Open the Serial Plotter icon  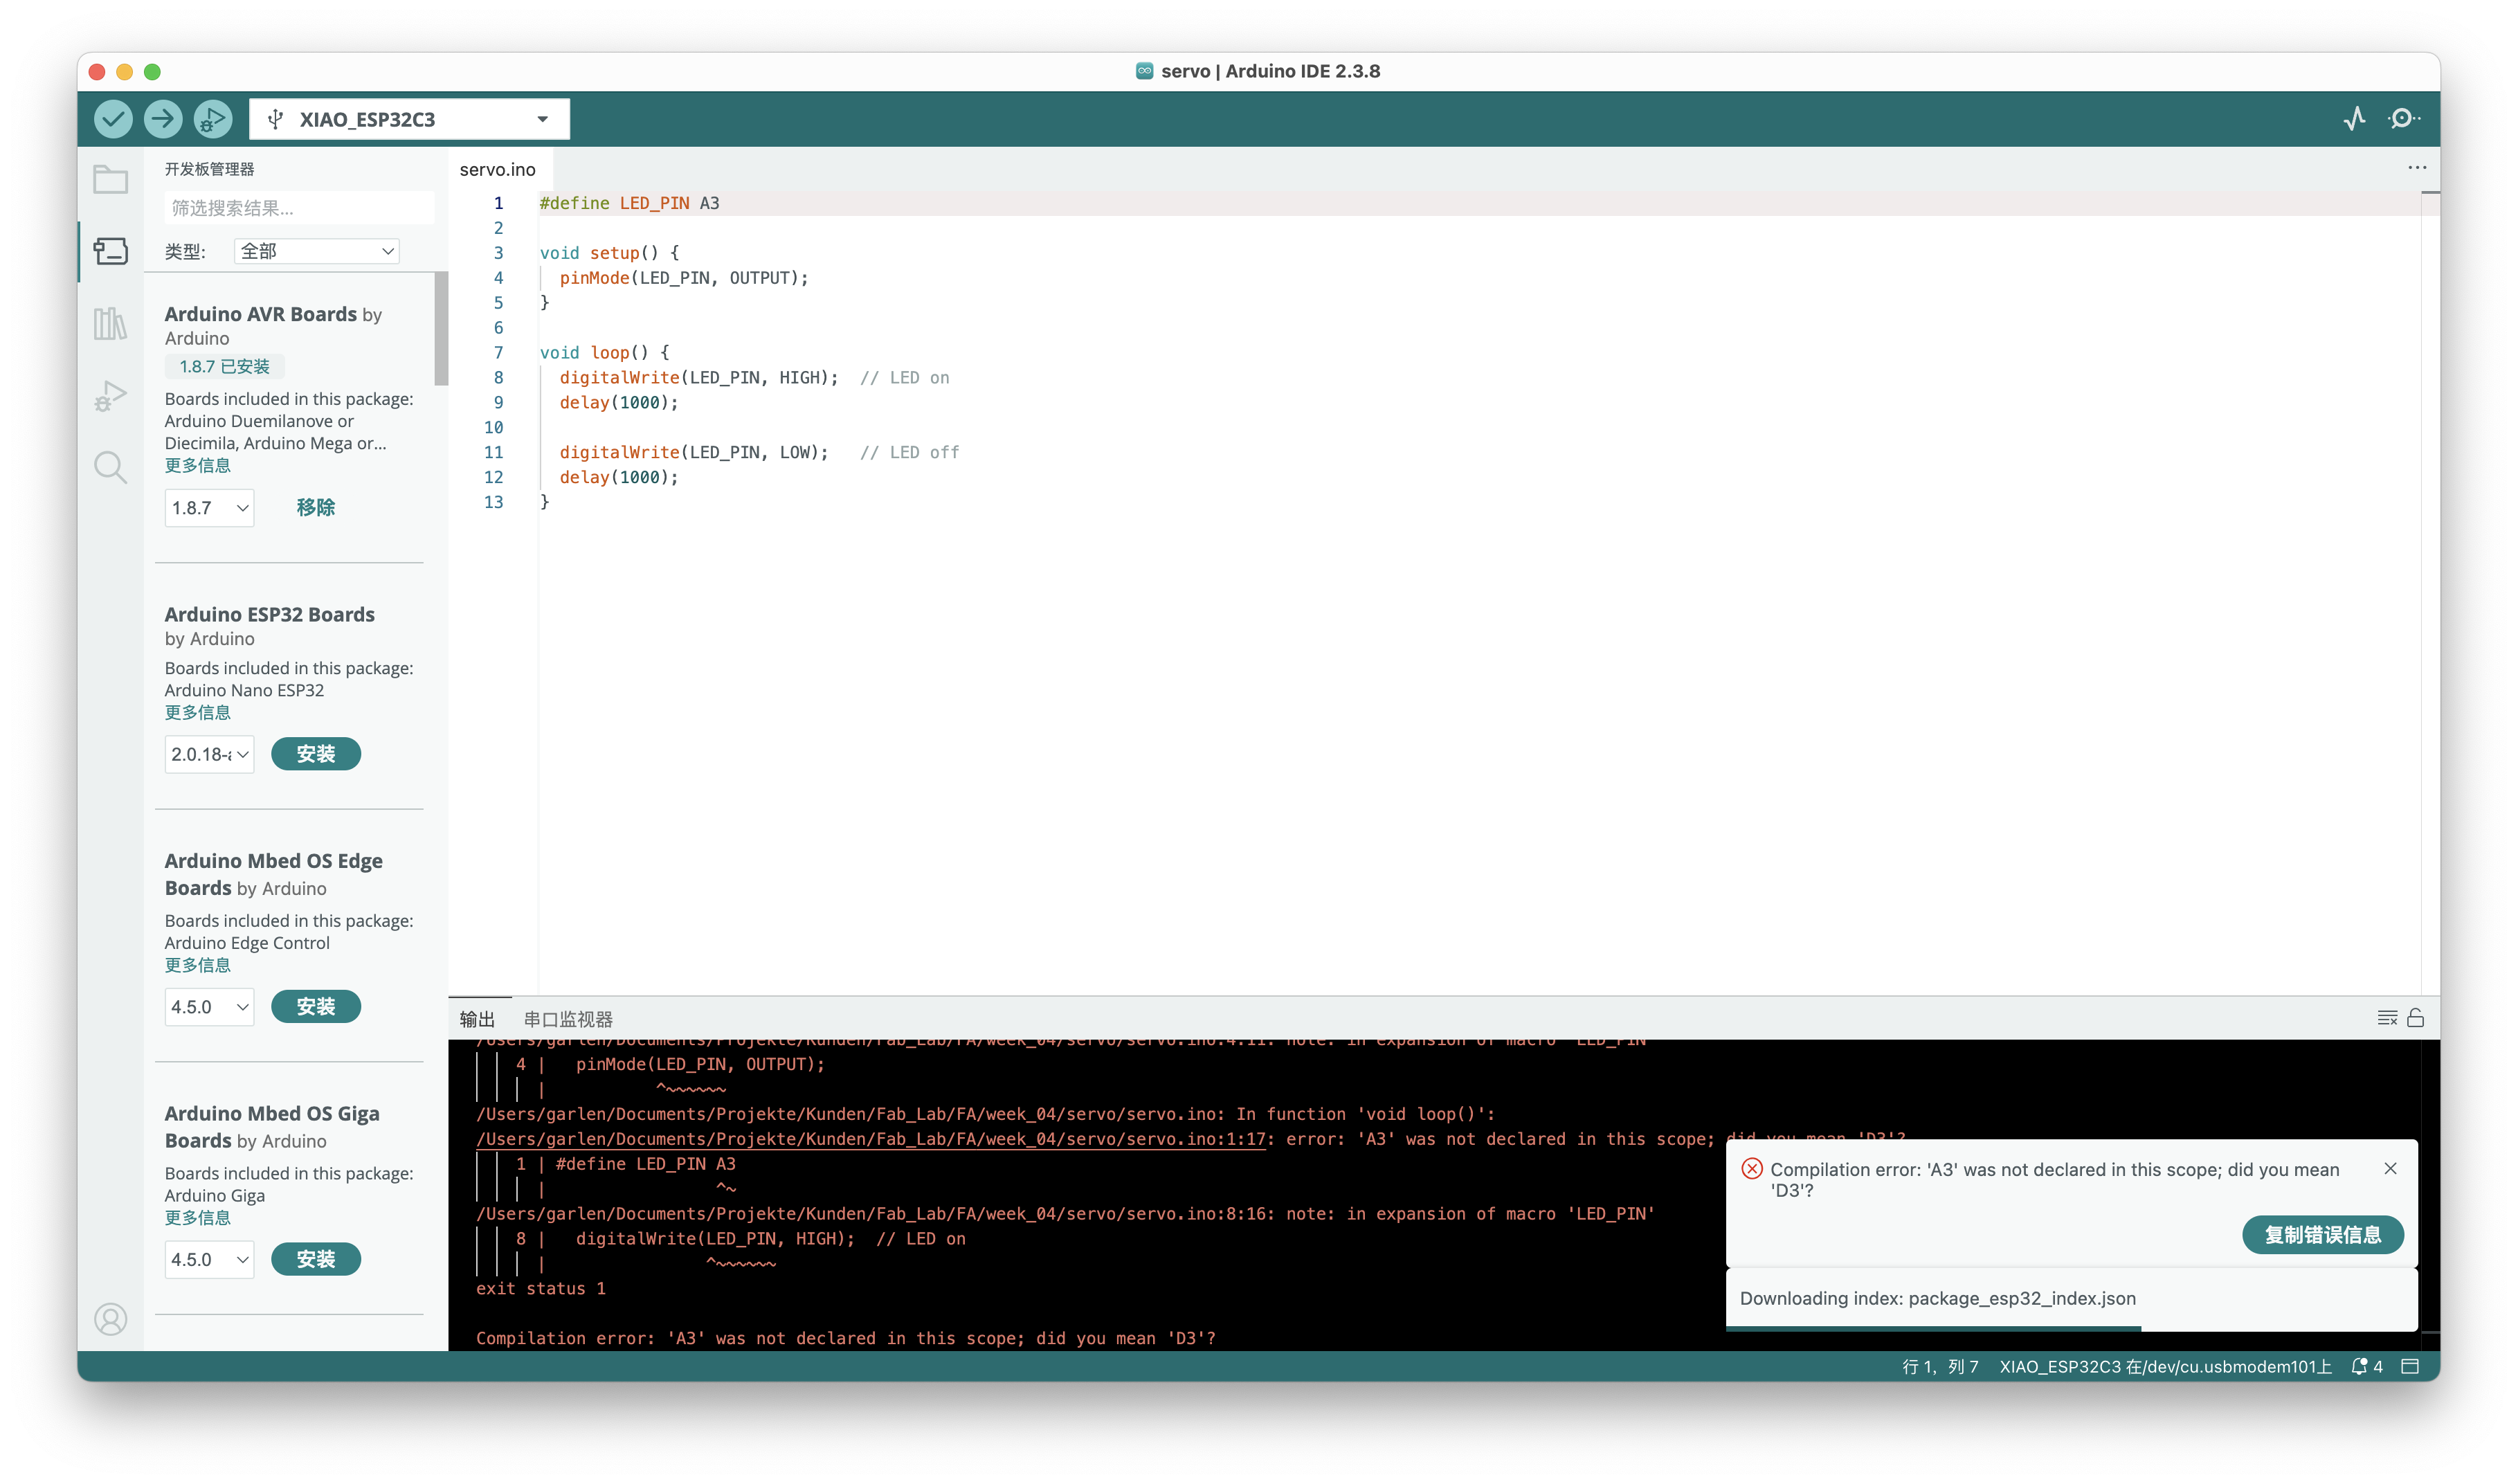point(2354,119)
